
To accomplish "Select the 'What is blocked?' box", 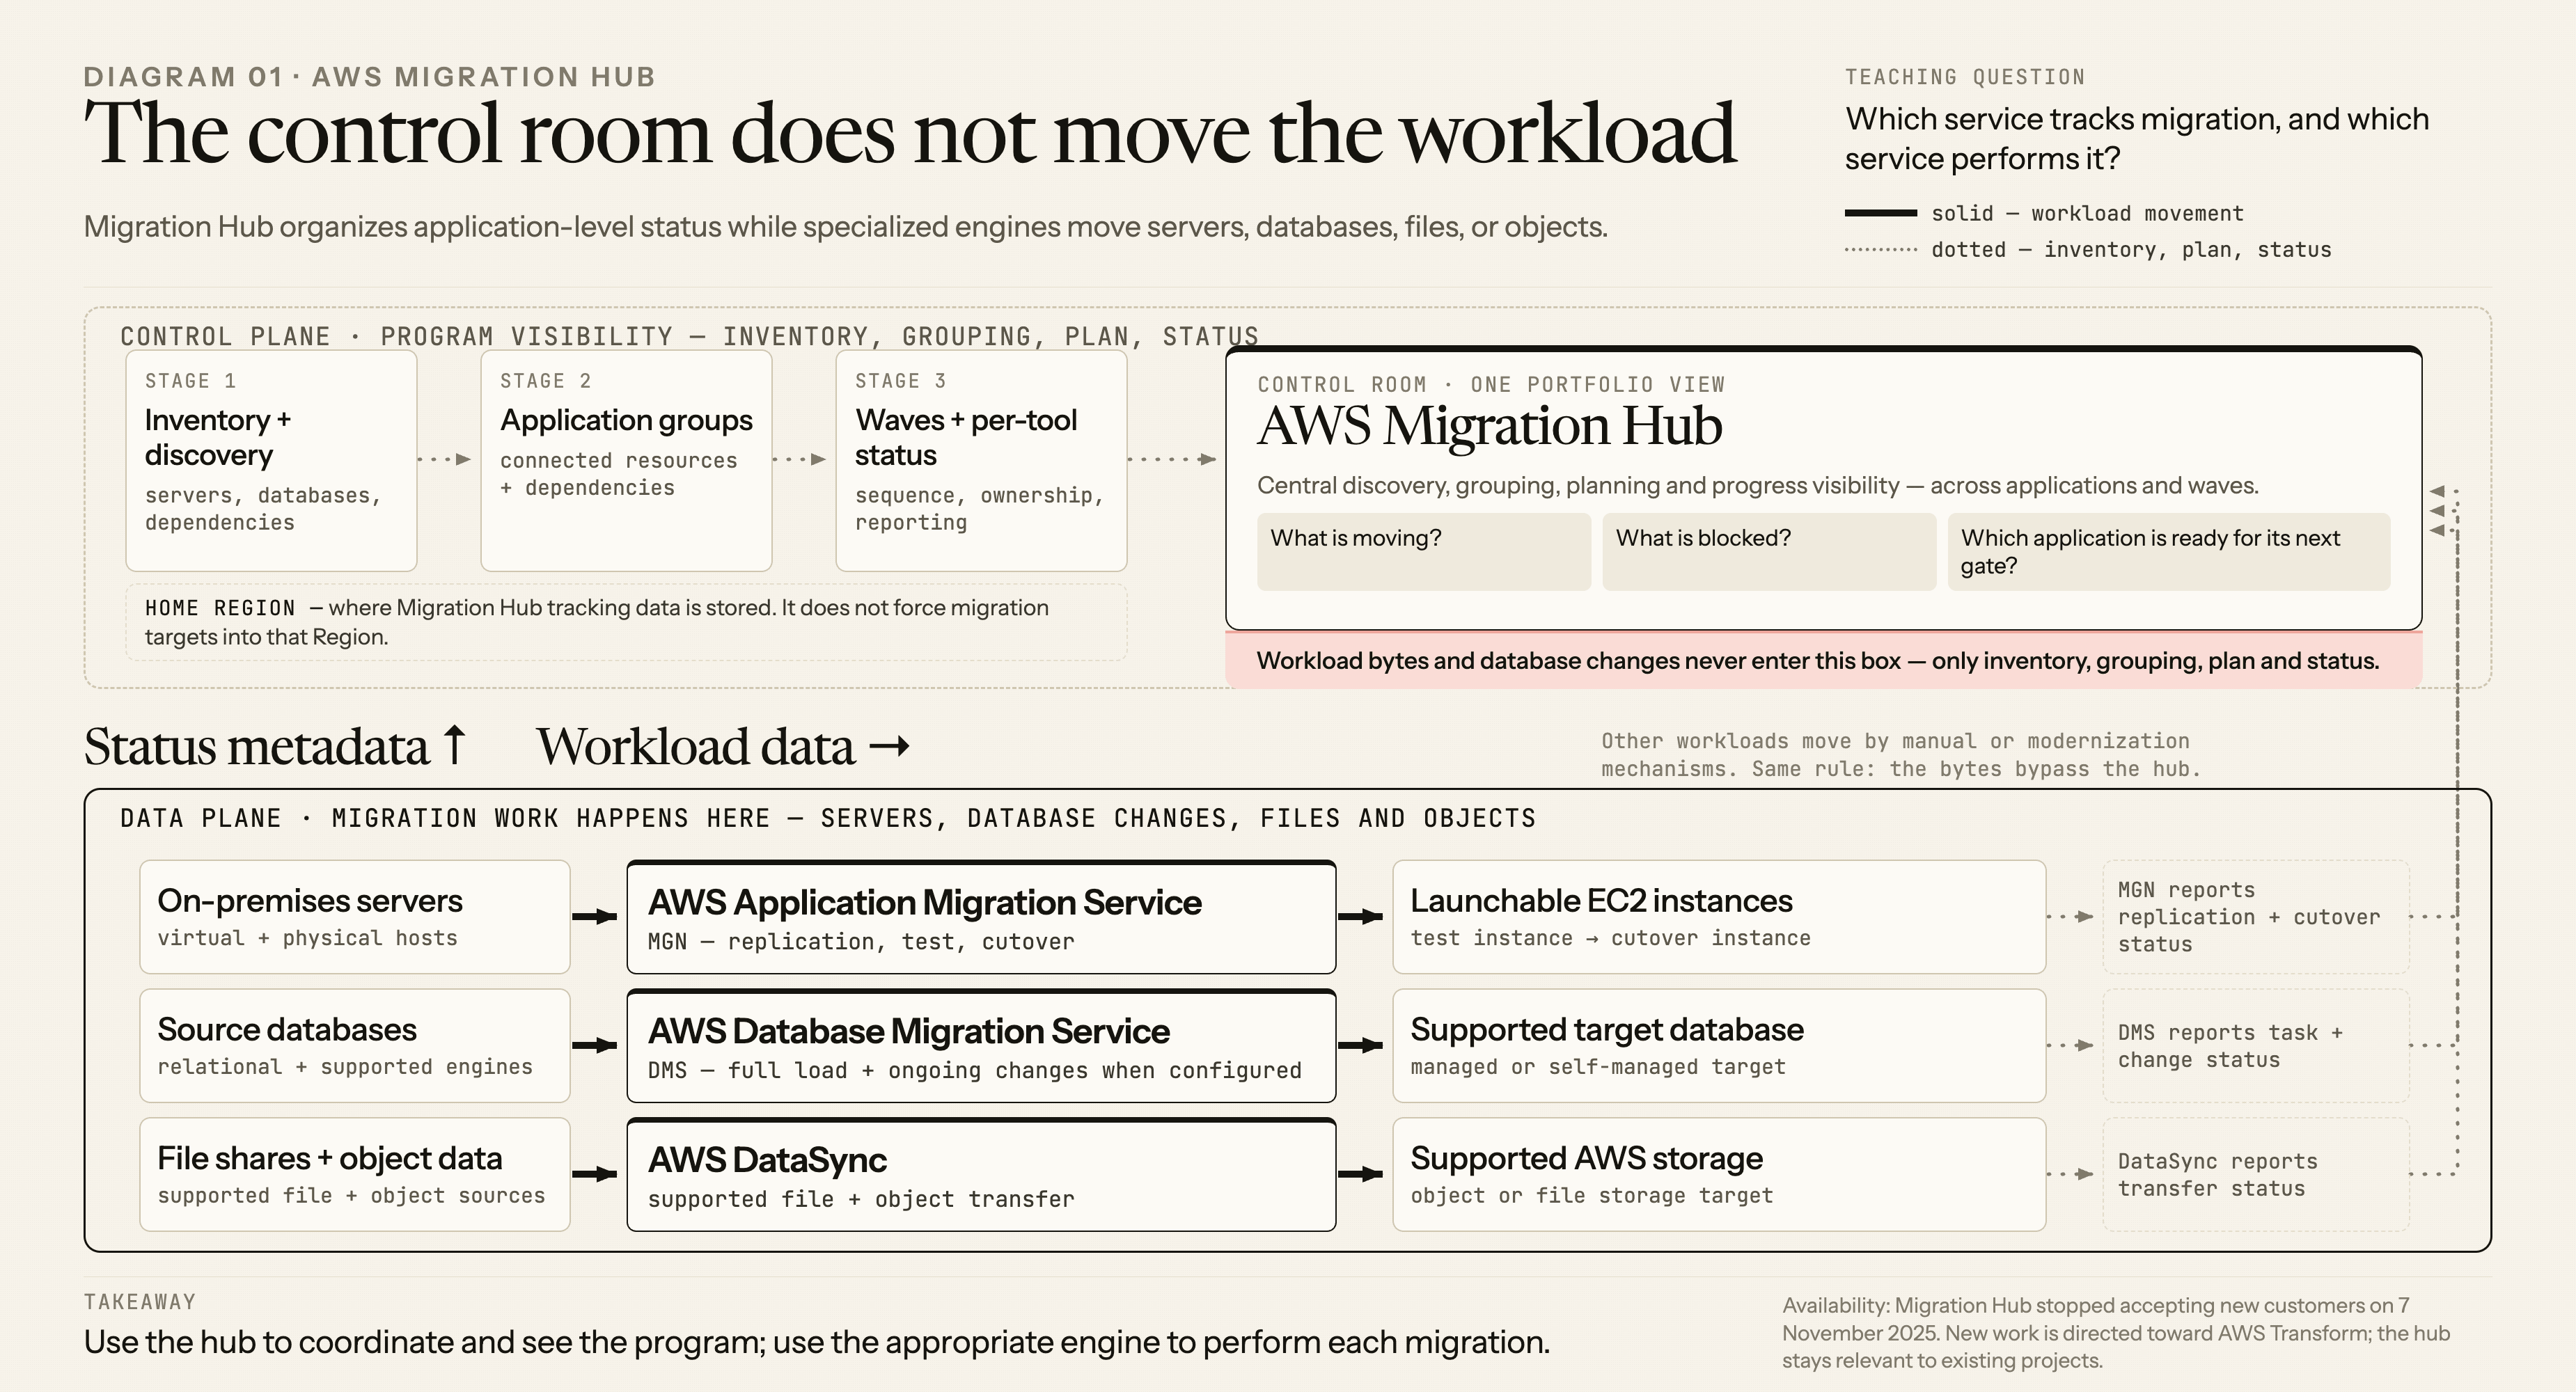I will [x=1768, y=551].
